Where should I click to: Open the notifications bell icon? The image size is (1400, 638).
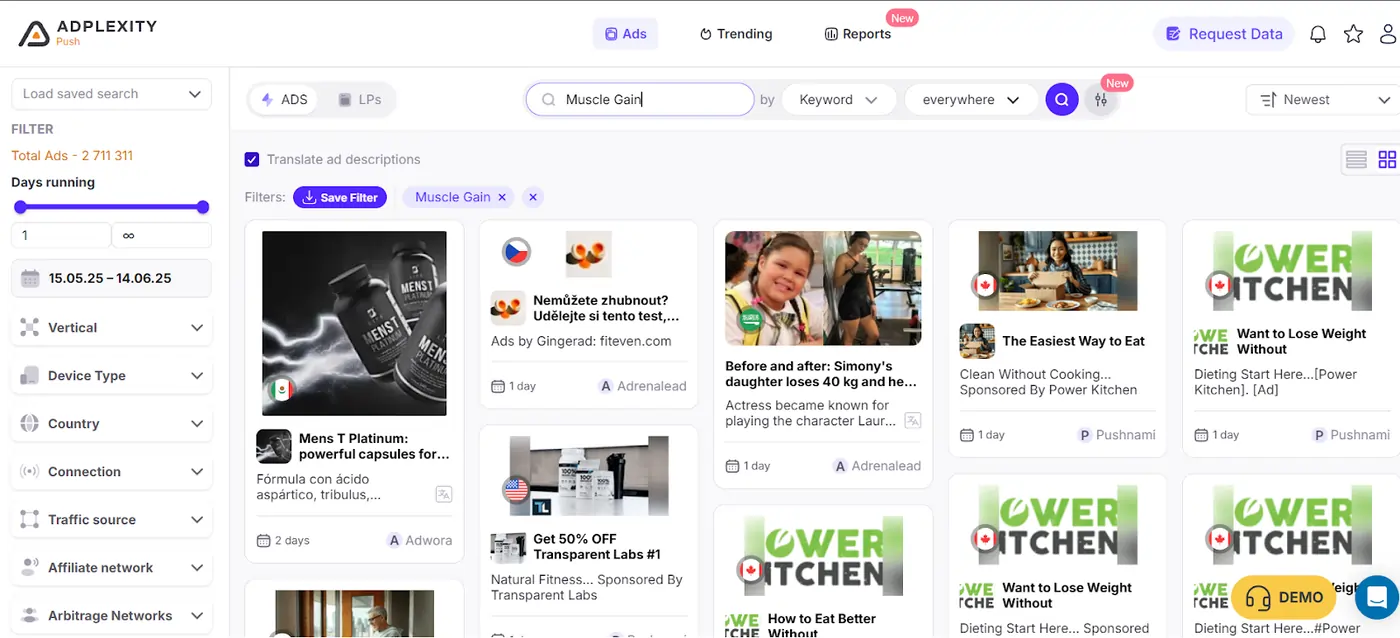[1318, 34]
